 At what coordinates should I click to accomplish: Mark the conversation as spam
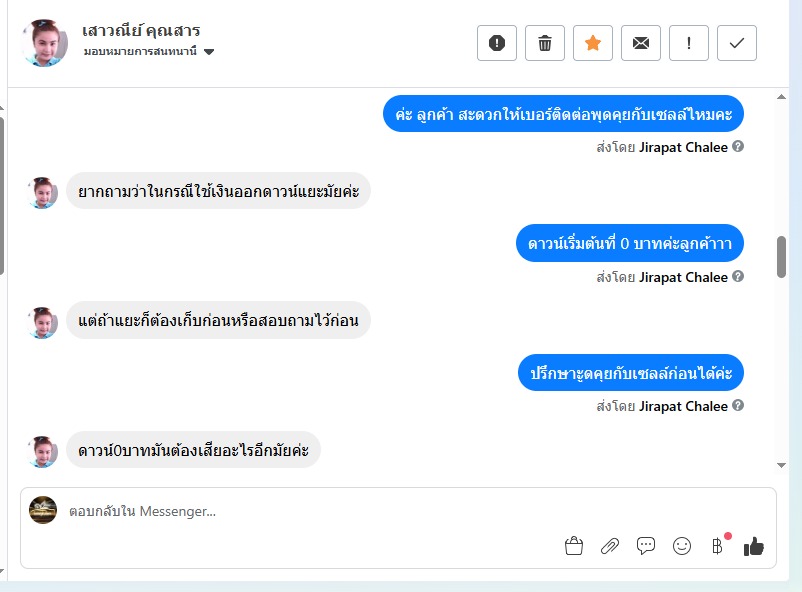pos(497,43)
